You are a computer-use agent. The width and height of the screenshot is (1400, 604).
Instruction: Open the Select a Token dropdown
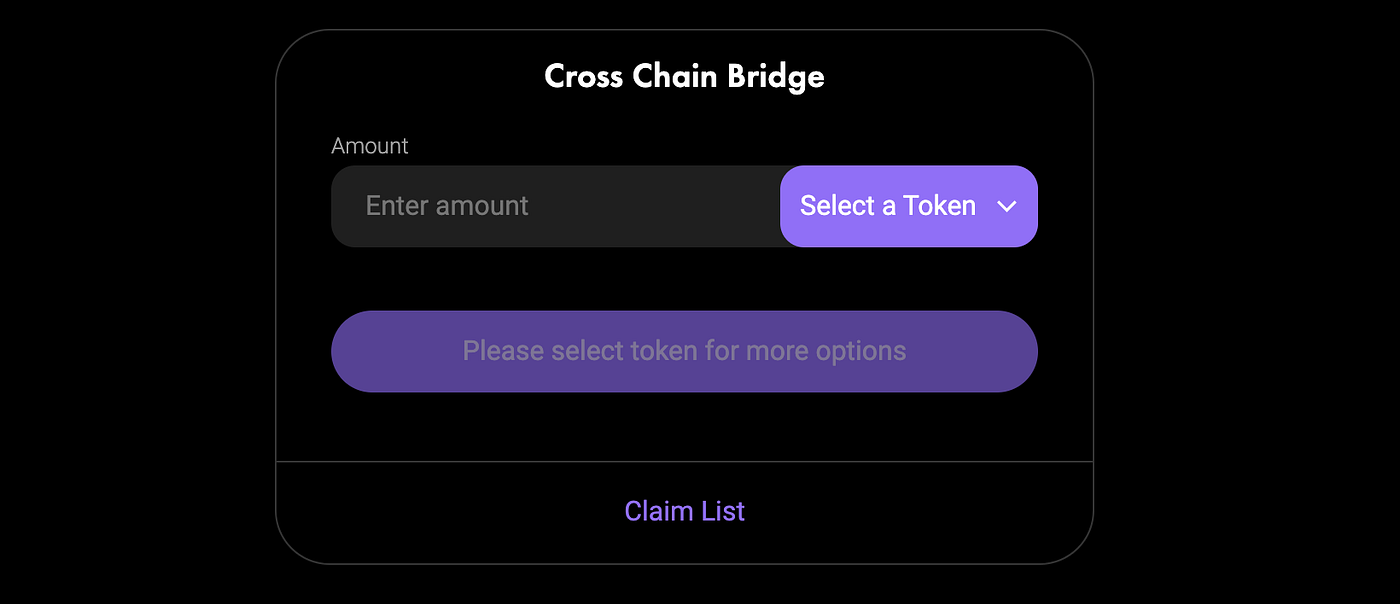[908, 206]
